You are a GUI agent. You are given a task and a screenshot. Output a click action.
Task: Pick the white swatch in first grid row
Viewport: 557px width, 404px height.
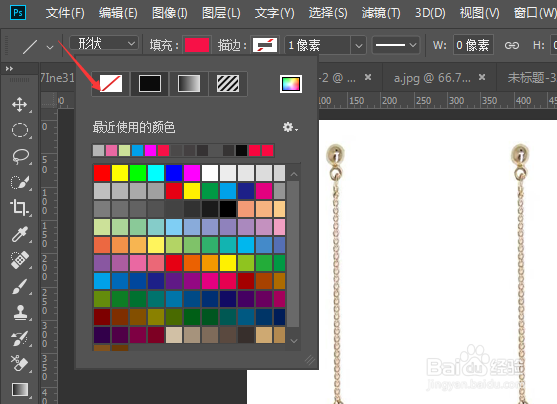pyautogui.click(x=210, y=173)
